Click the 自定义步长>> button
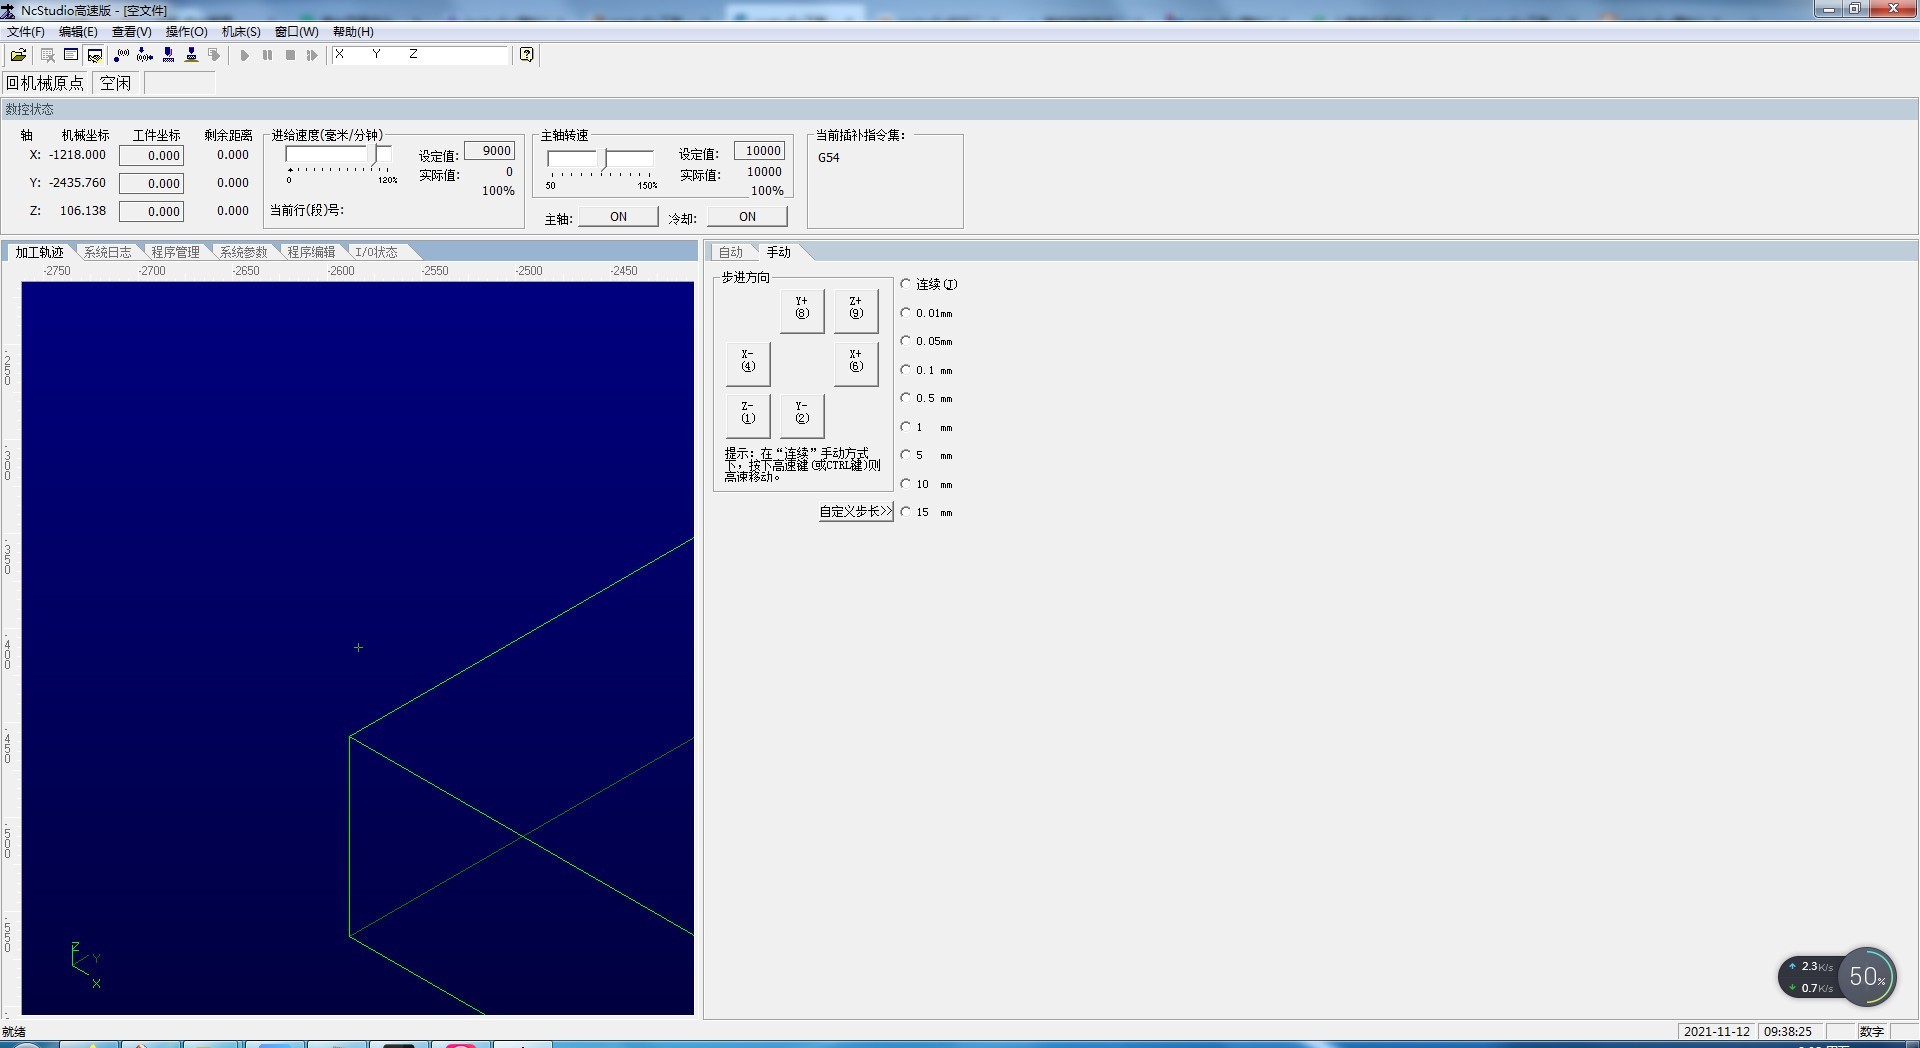This screenshot has height=1048, width=1920. [856, 511]
